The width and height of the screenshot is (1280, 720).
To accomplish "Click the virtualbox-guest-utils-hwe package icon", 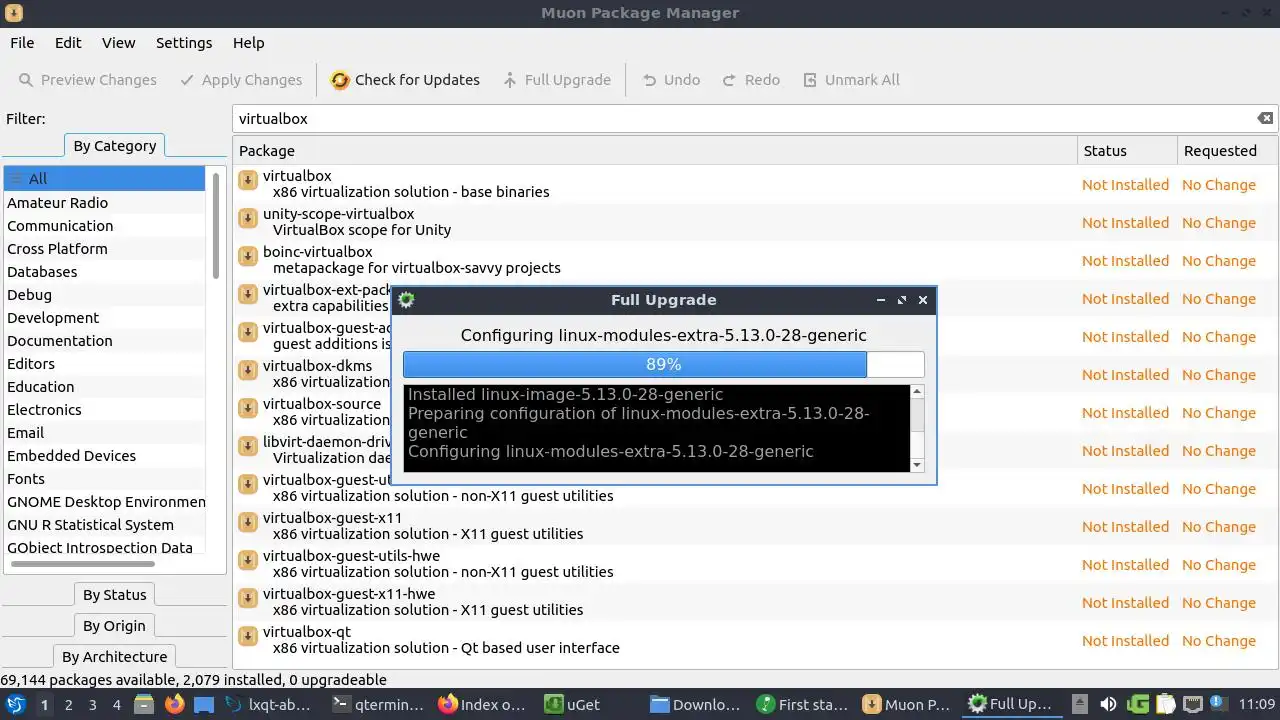I will [248, 560].
